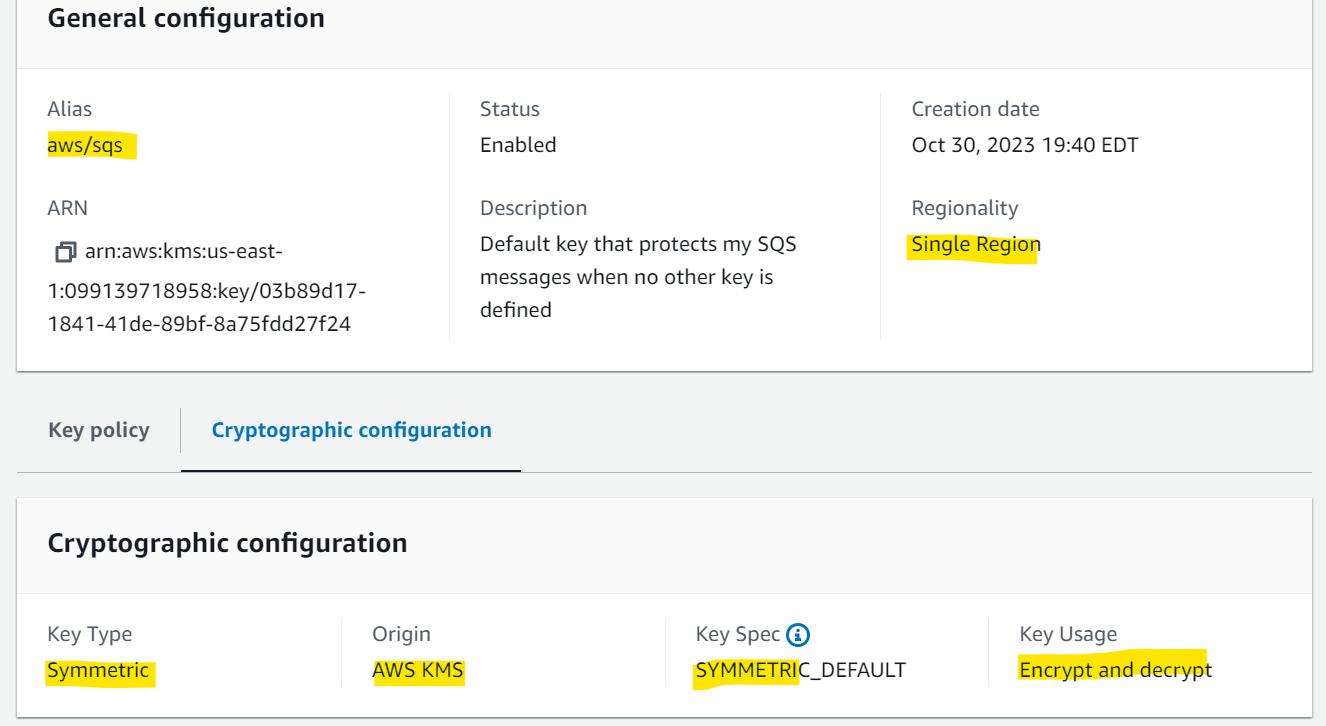The width and height of the screenshot is (1326, 726).
Task: Click the alias value aws/sqs
Action: click(x=85, y=145)
